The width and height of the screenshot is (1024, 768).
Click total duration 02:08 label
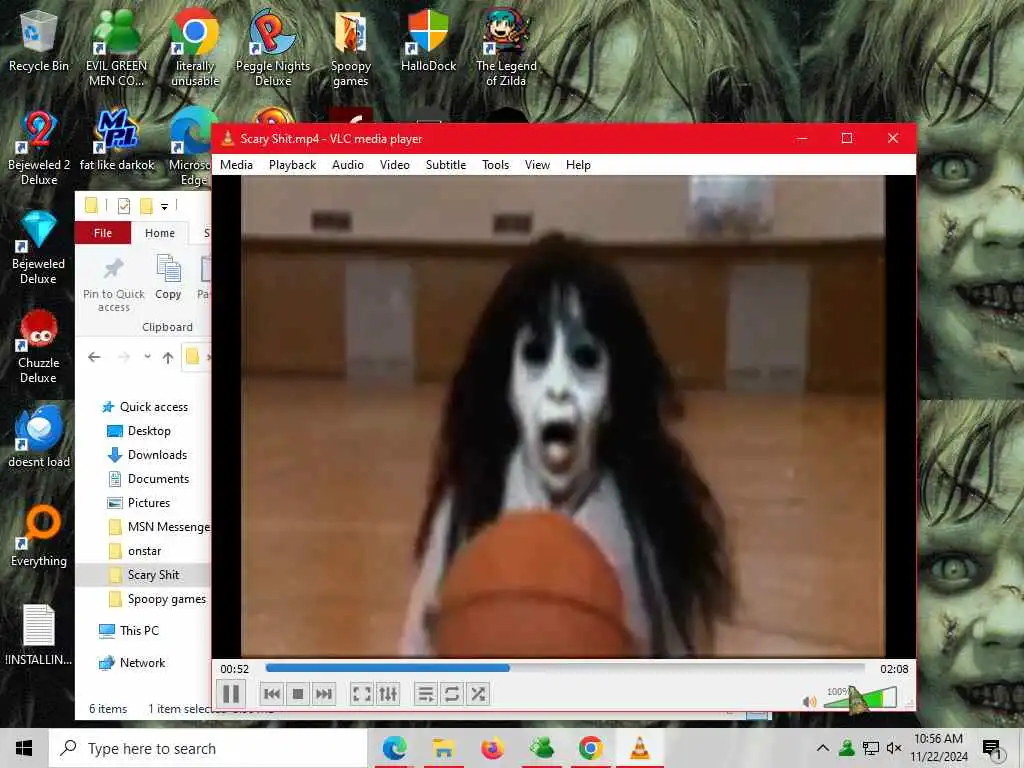coord(894,669)
